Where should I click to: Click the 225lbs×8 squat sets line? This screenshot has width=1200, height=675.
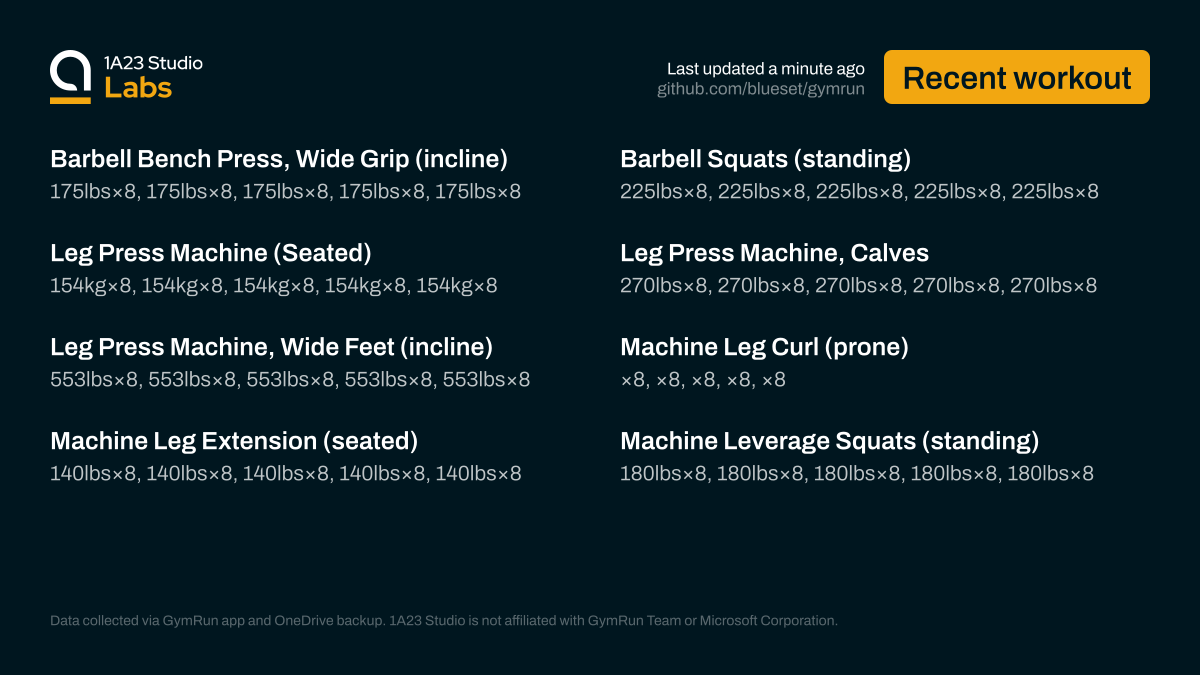coord(859,191)
